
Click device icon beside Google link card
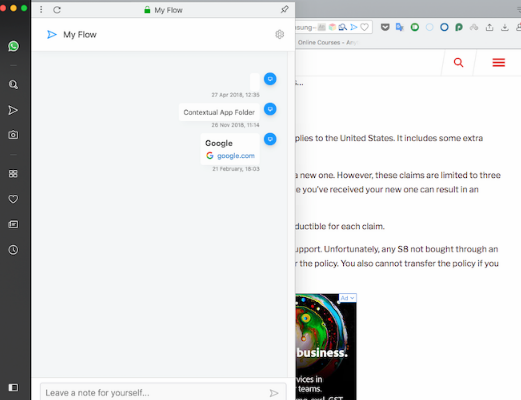tap(270, 139)
